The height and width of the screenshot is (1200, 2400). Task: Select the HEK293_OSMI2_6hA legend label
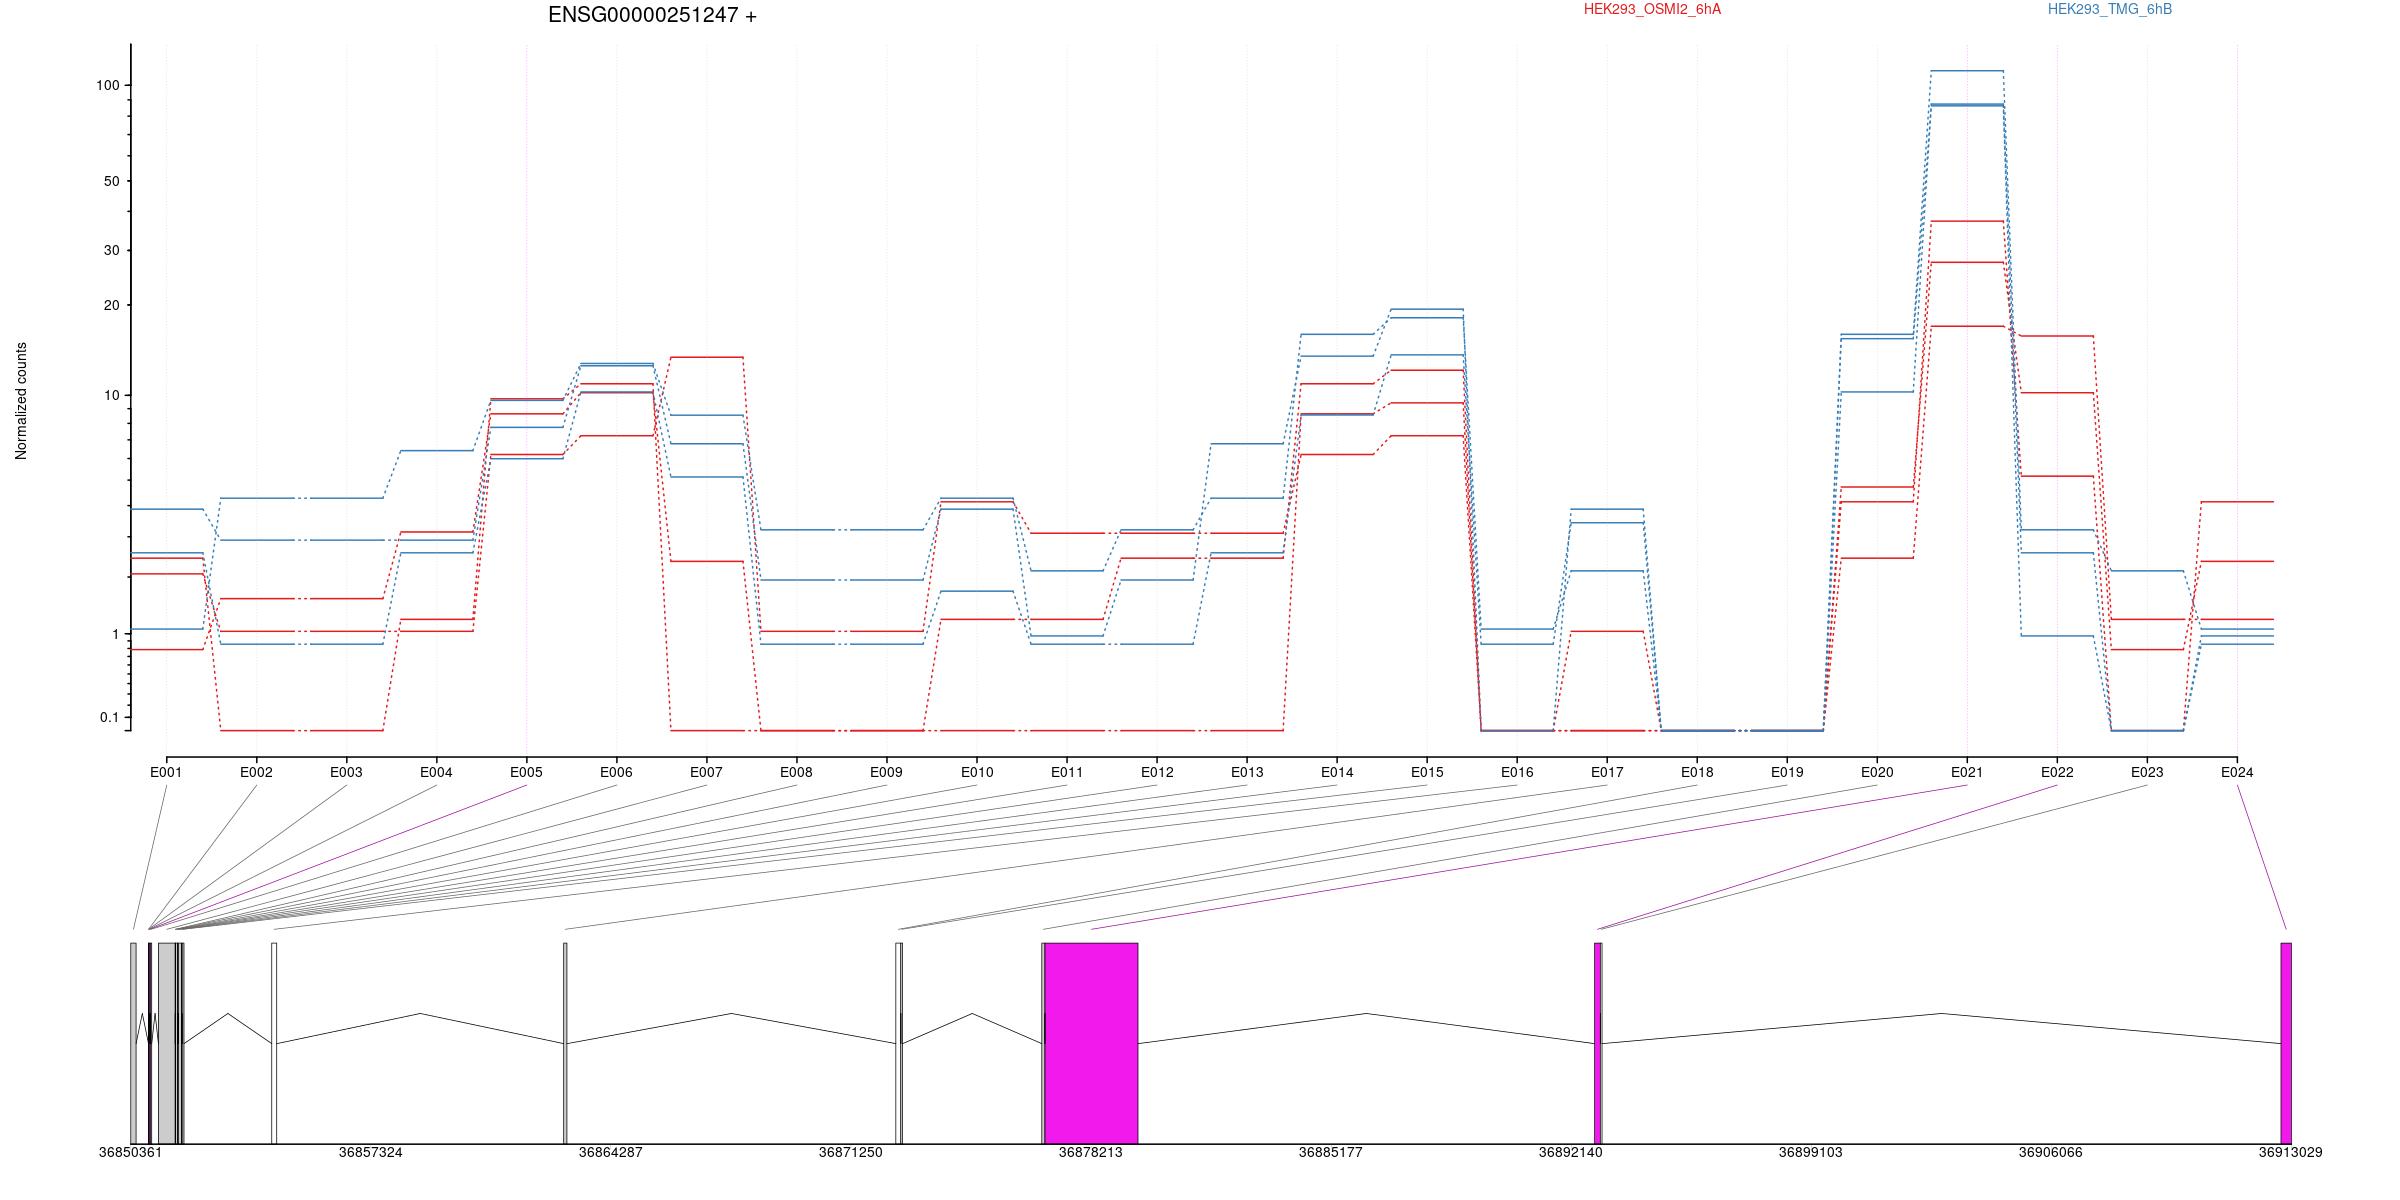1652,9
